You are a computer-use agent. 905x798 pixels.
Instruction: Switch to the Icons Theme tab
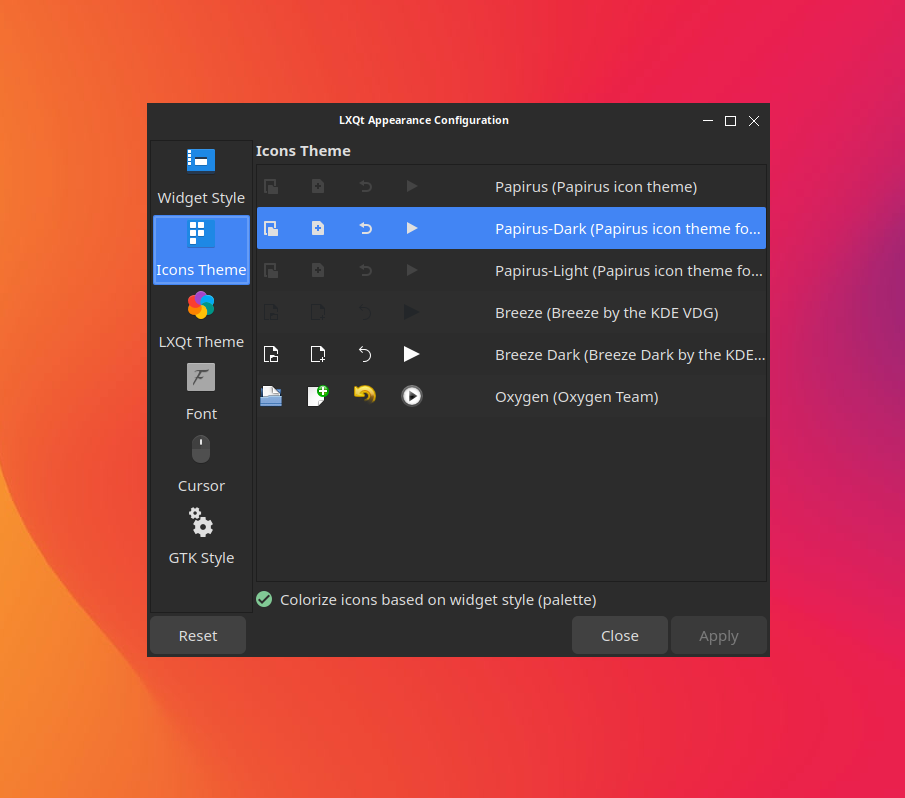click(201, 250)
